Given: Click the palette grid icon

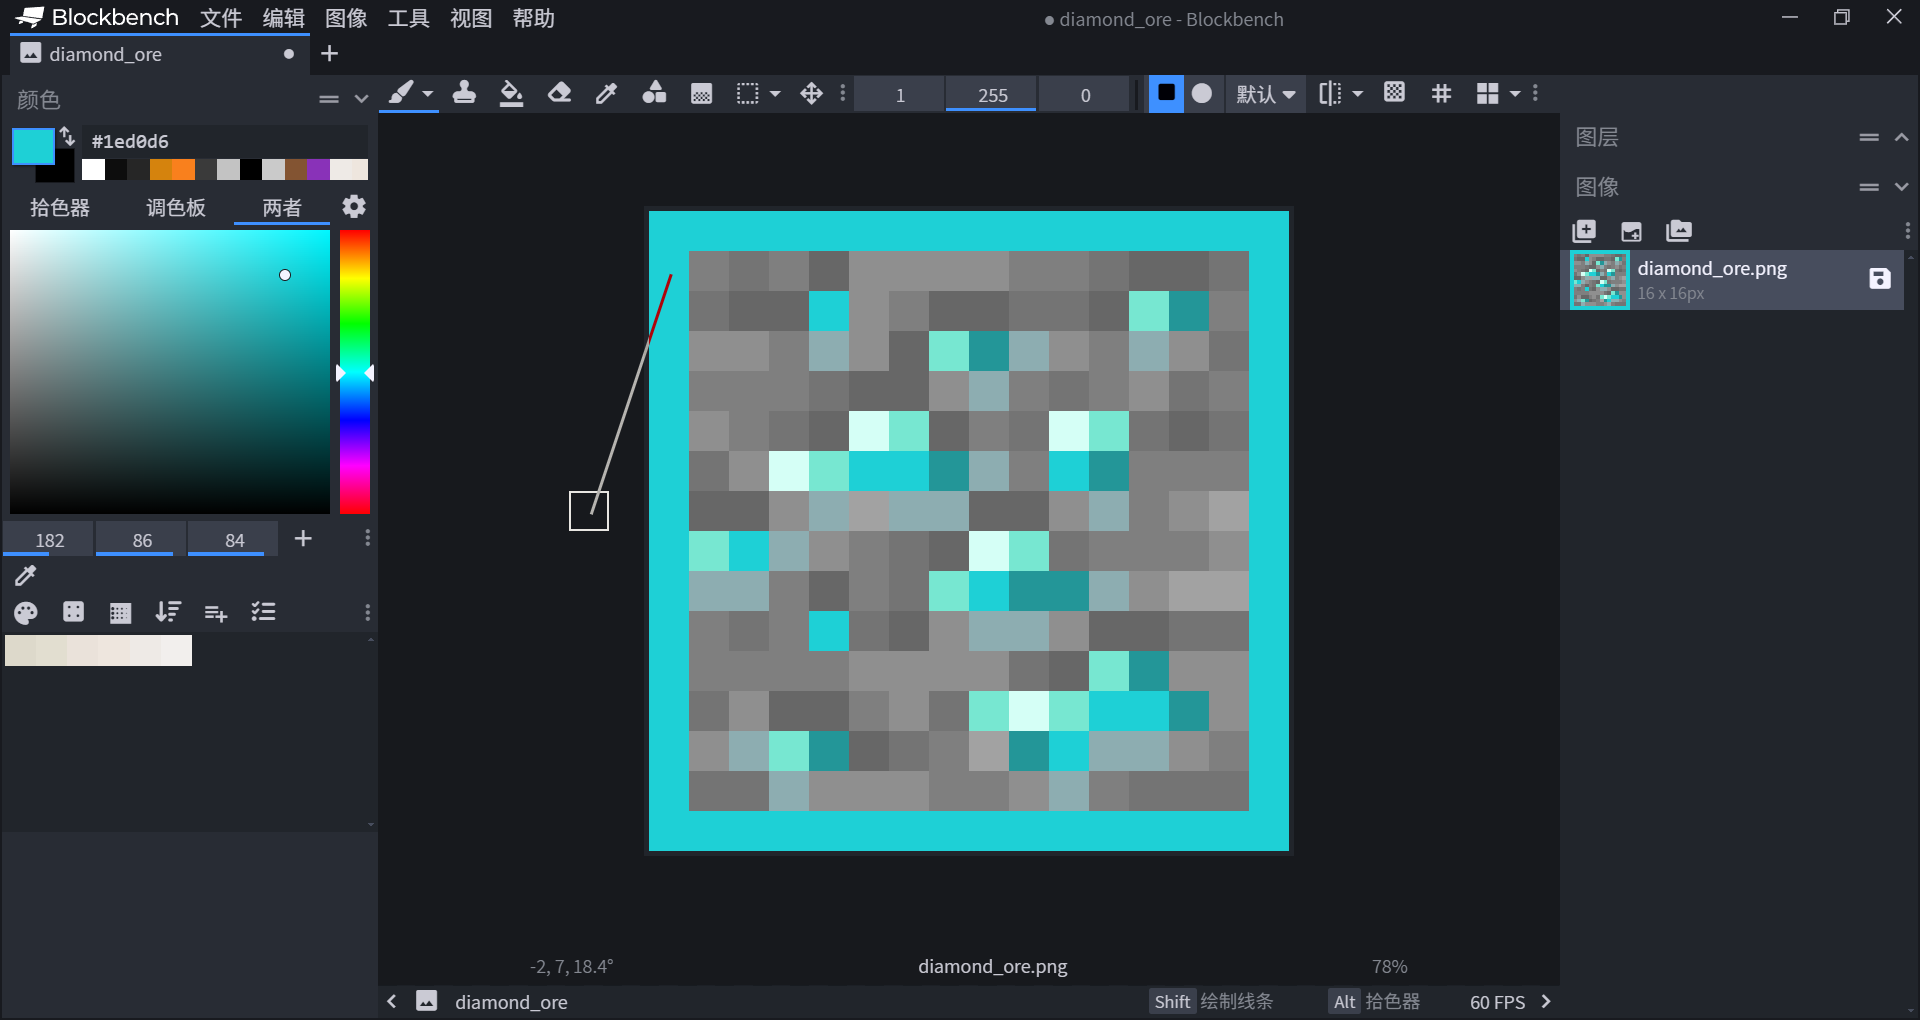Looking at the screenshot, I should (120, 612).
